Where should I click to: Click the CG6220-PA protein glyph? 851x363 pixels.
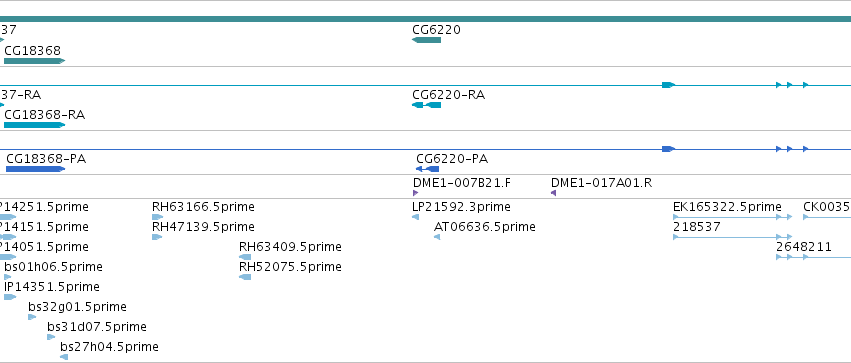428,169
